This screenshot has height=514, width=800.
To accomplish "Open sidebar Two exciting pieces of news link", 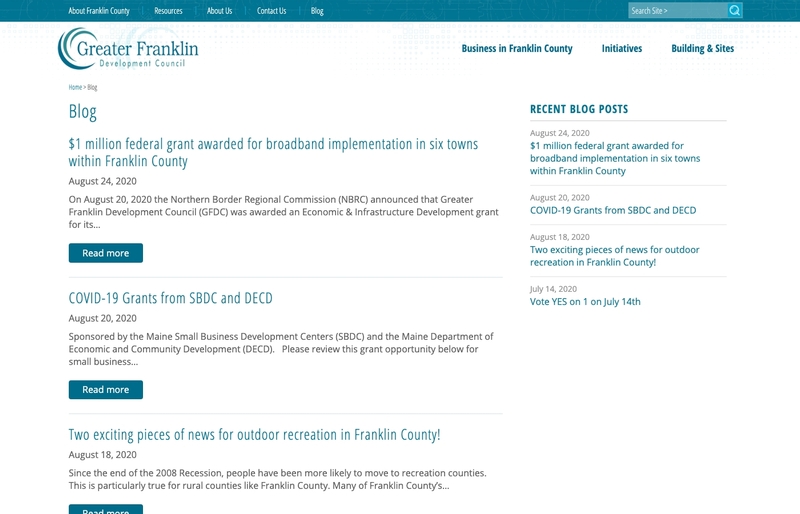I will click(x=614, y=256).
